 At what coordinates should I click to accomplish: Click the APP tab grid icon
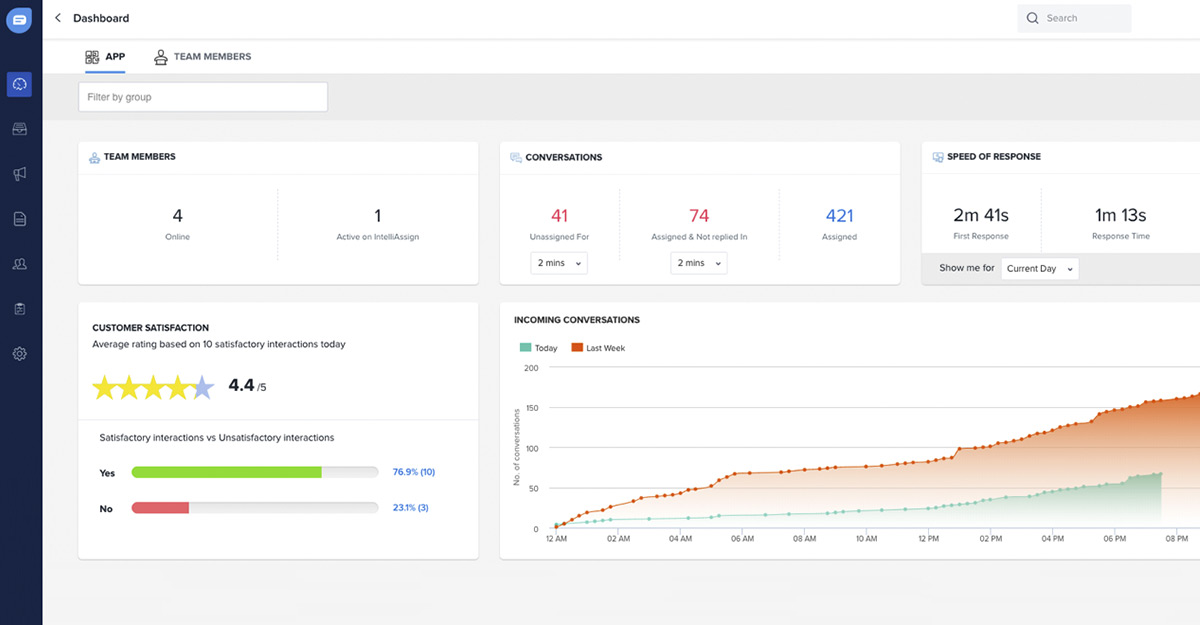click(92, 57)
